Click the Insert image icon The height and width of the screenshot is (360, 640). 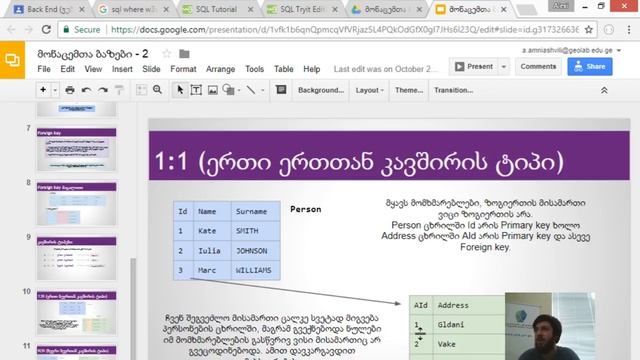click(x=213, y=90)
